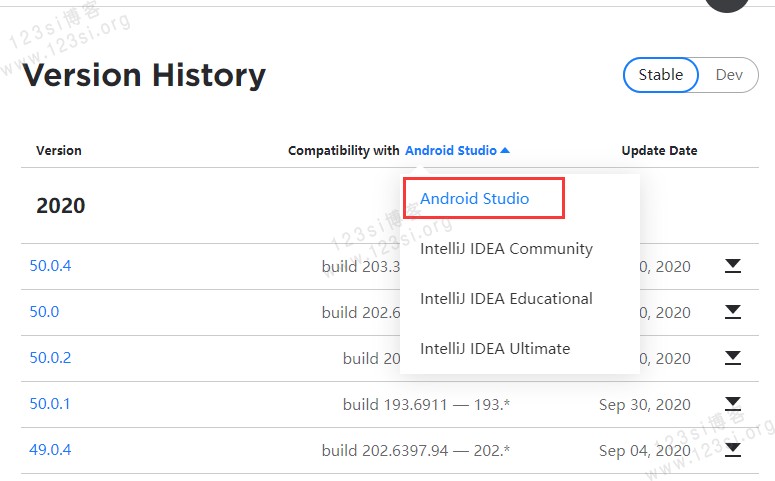Click download icon for version 50.0
This screenshot has width=775, height=481.
click(x=733, y=312)
